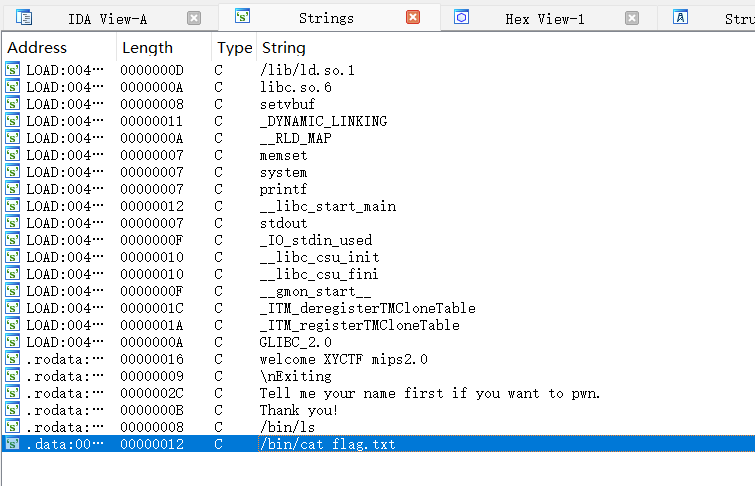Select the /bin/cat flag.txt string row

point(327,443)
